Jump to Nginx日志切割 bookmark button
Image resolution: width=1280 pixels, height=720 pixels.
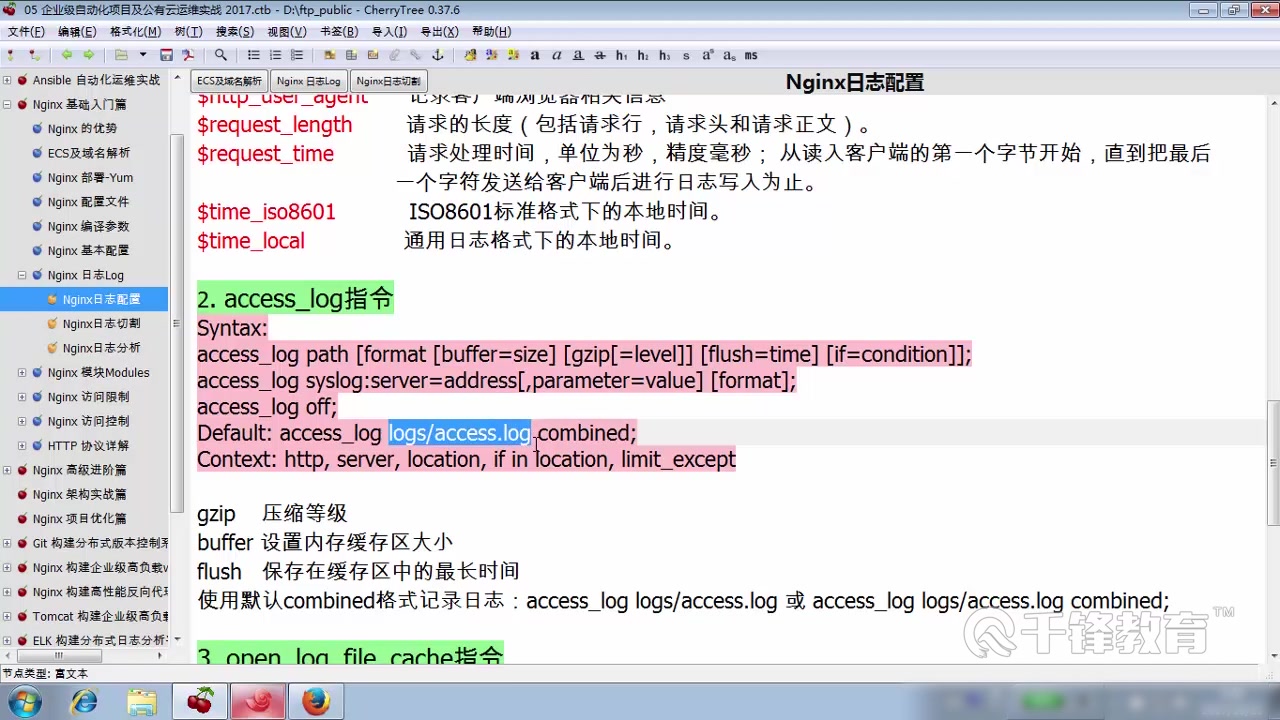coord(388,81)
